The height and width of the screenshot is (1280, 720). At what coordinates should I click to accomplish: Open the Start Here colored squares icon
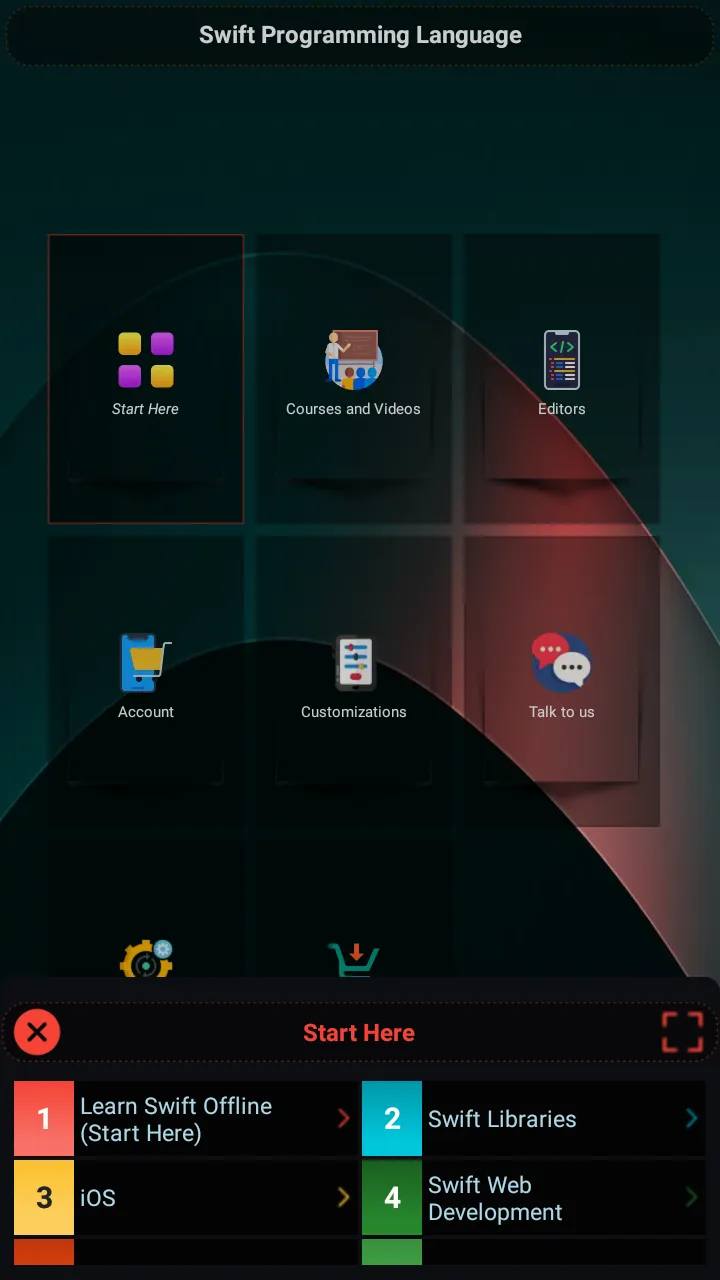tap(146, 360)
